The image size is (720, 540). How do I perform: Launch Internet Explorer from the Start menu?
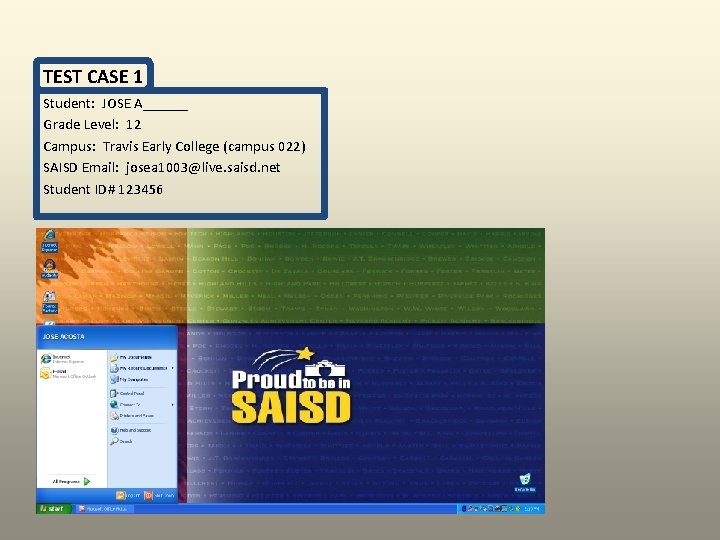pos(62,359)
